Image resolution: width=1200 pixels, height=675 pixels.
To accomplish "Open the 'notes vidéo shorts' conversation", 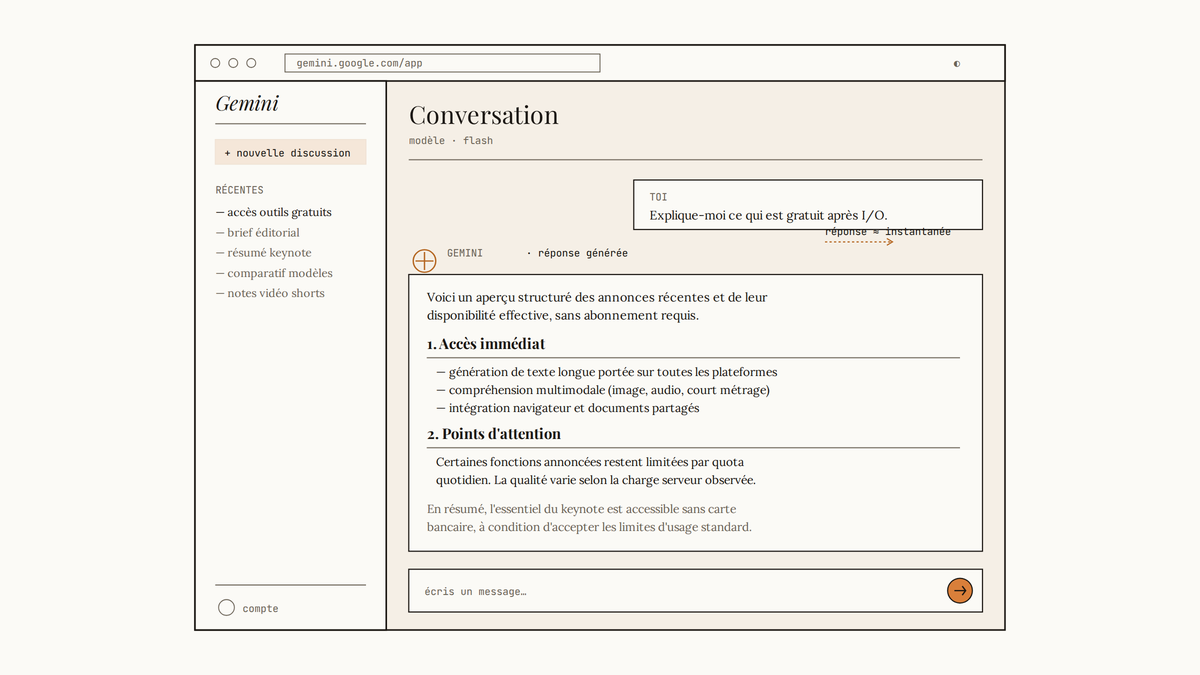I will tap(270, 293).
